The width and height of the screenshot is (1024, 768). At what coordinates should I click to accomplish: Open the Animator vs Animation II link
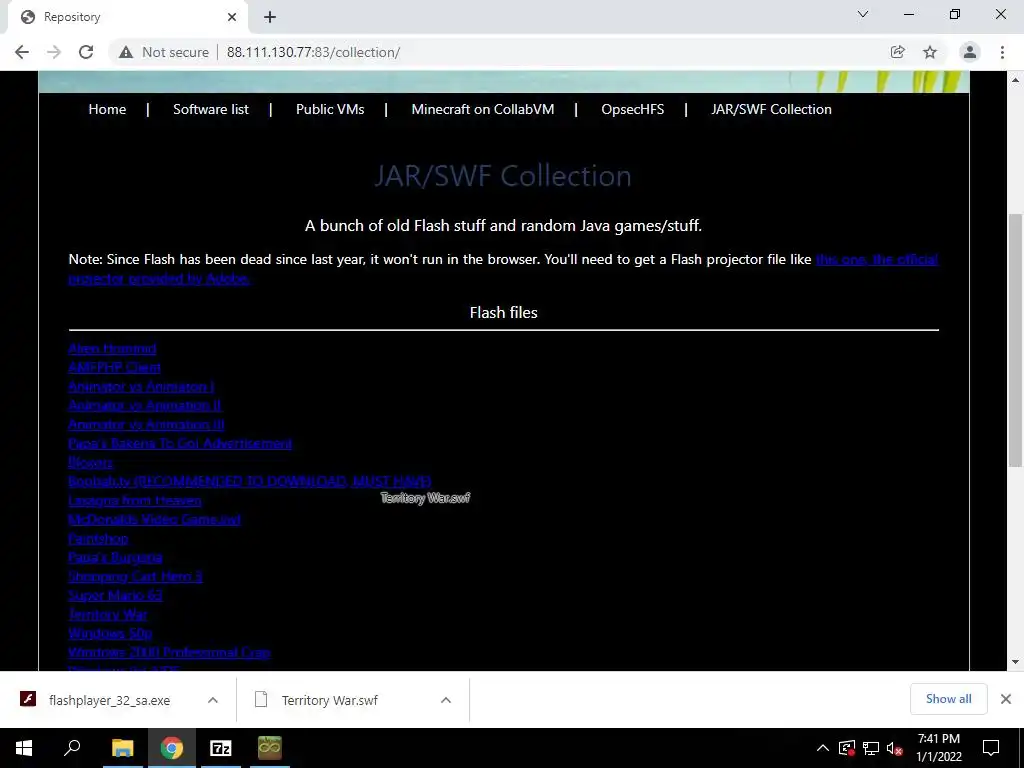(x=145, y=405)
